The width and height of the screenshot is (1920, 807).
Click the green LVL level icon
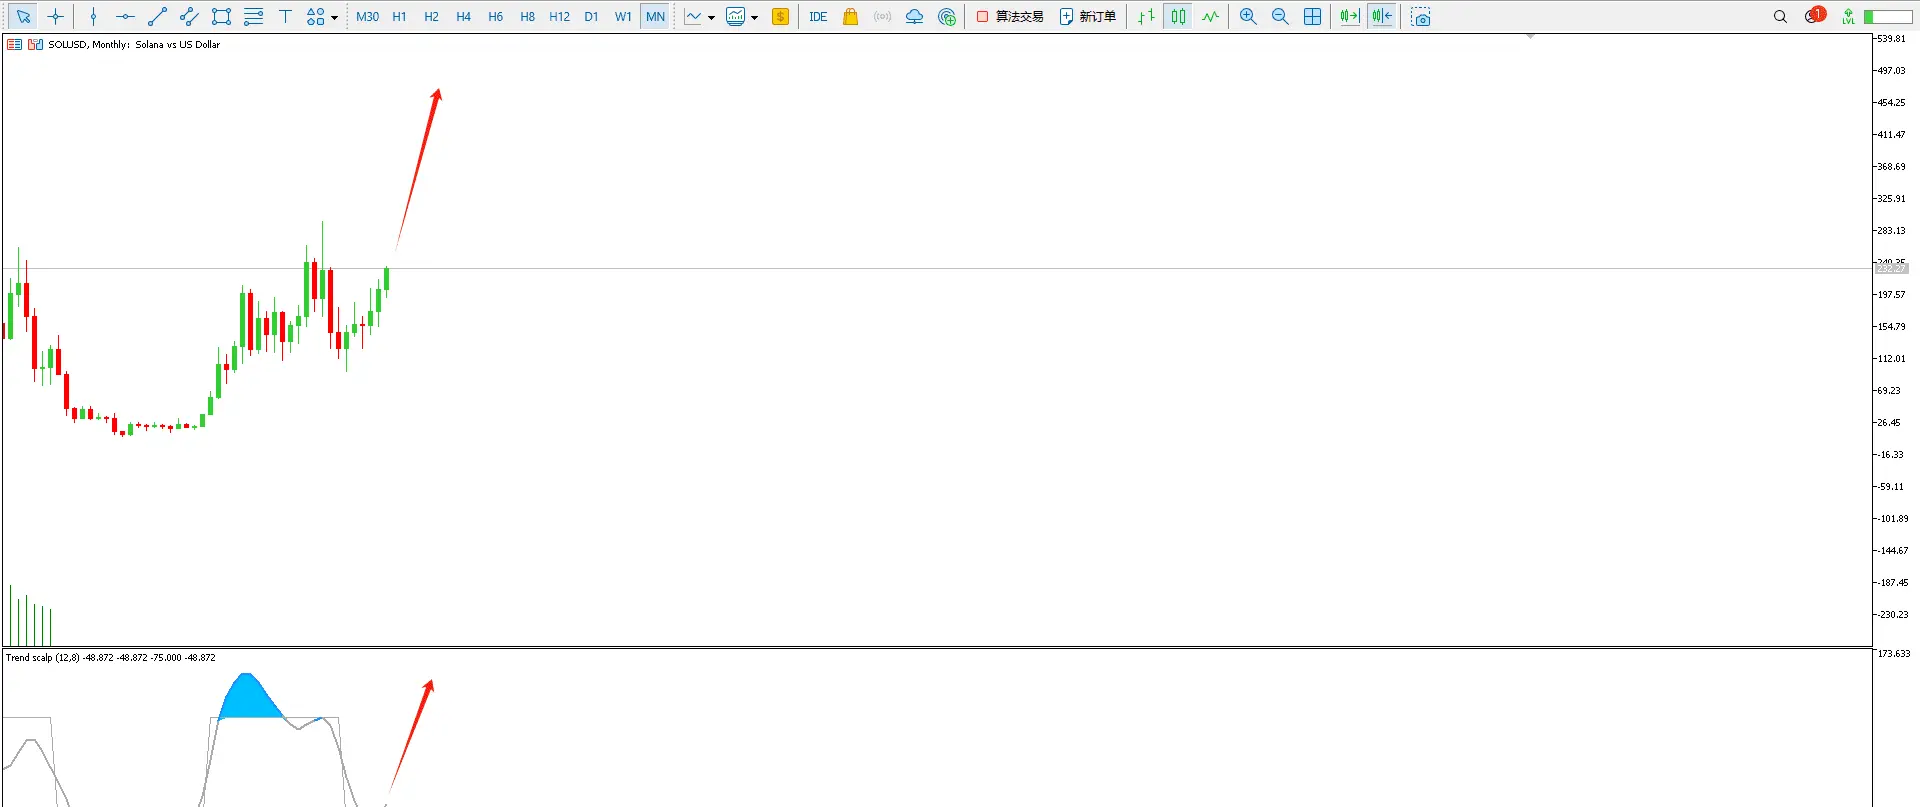[x=1848, y=16]
